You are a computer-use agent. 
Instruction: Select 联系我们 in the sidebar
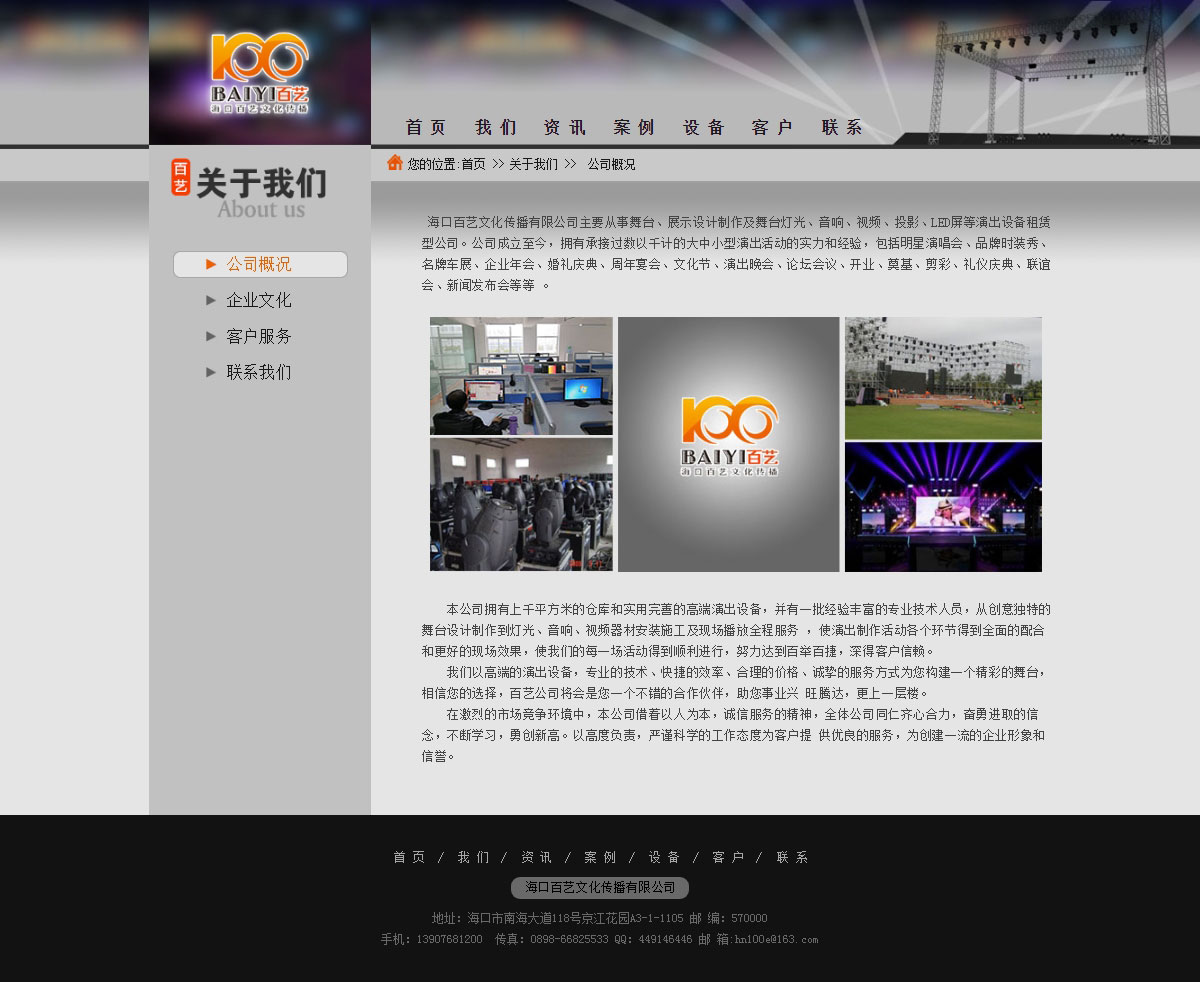pos(259,372)
